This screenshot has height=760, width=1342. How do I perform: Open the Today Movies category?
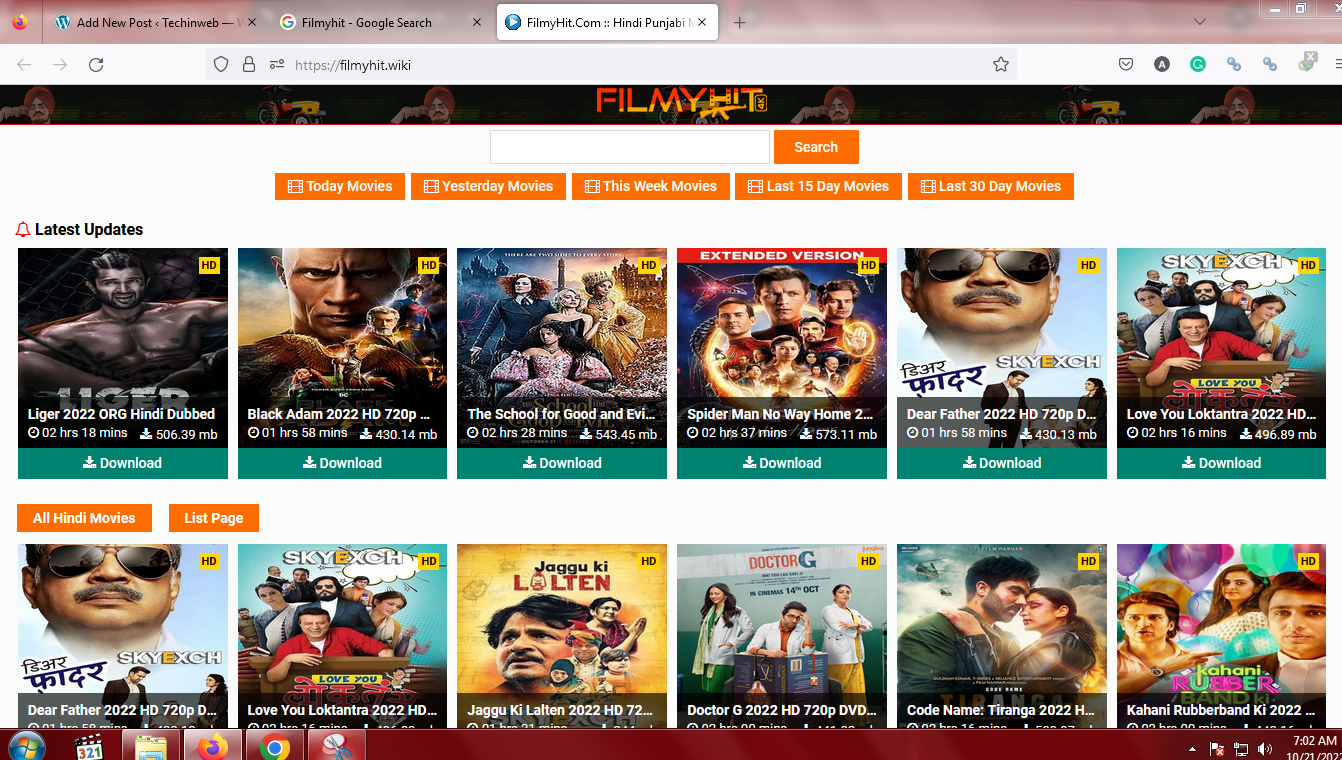(x=340, y=186)
